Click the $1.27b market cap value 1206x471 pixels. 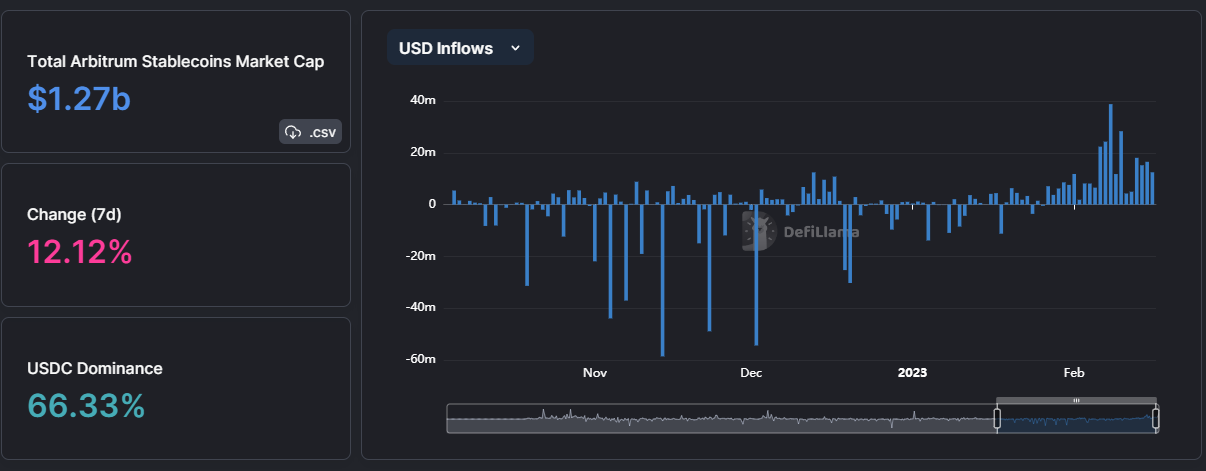pyautogui.click(x=80, y=98)
